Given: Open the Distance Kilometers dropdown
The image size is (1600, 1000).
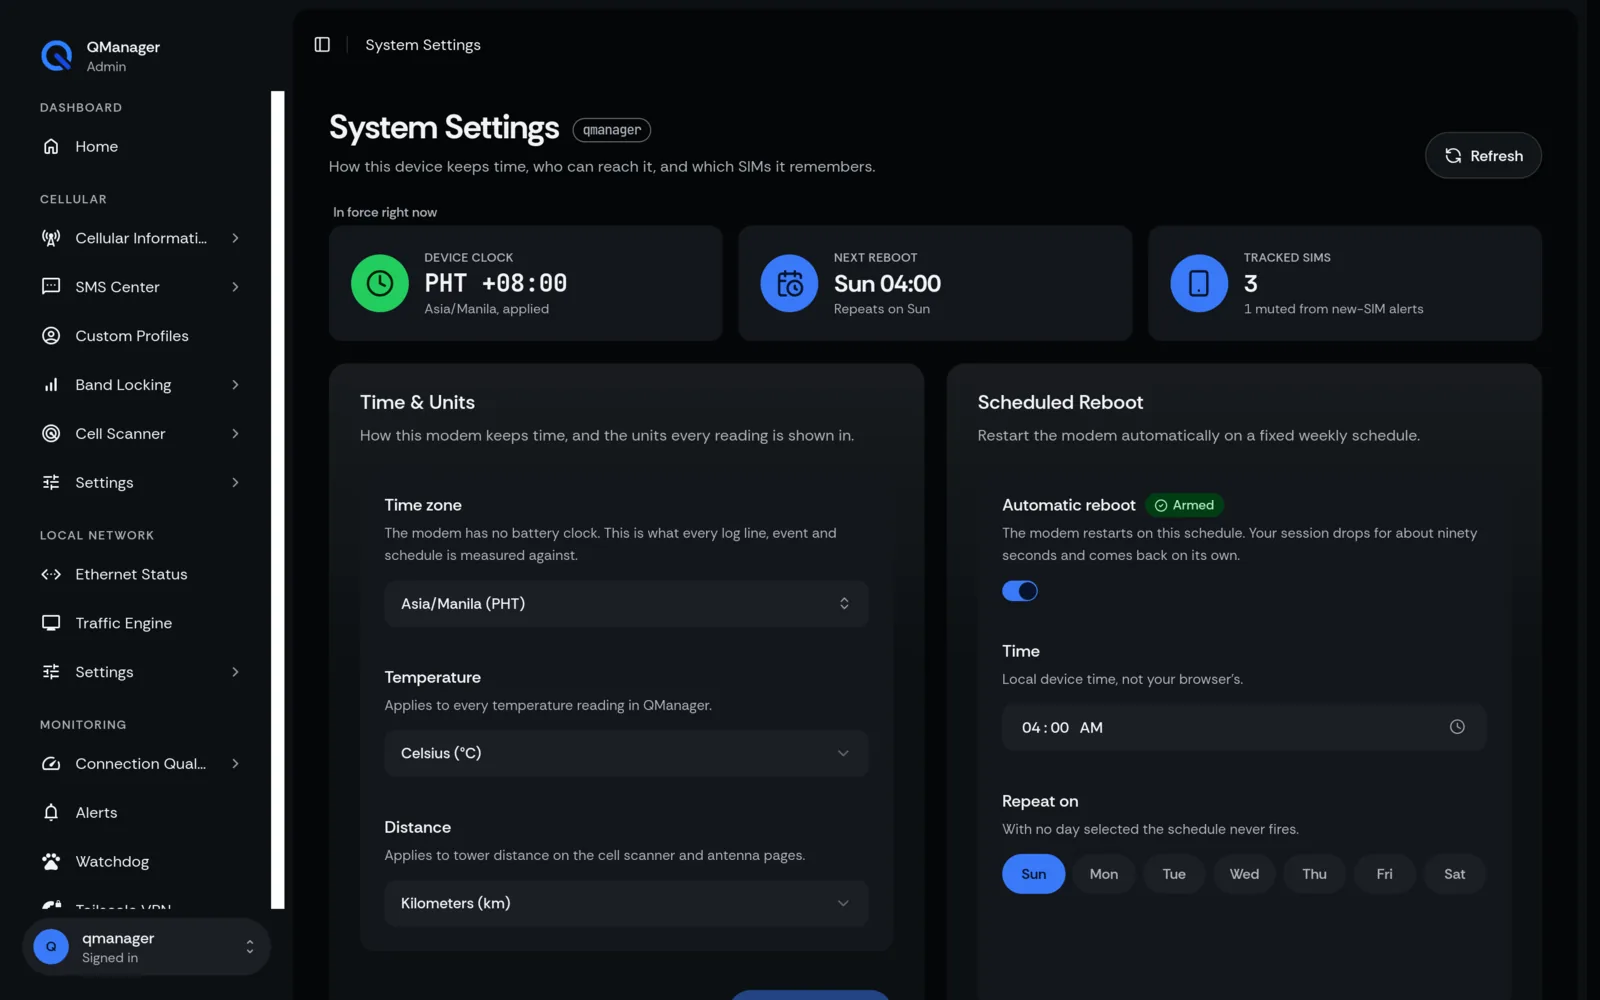Looking at the screenshot, I should click(626, 904).
